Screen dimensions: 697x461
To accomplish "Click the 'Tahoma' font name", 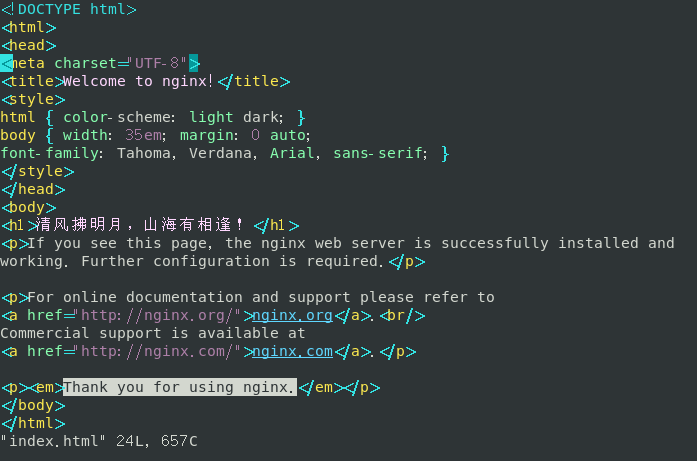I will pos(143,153).
